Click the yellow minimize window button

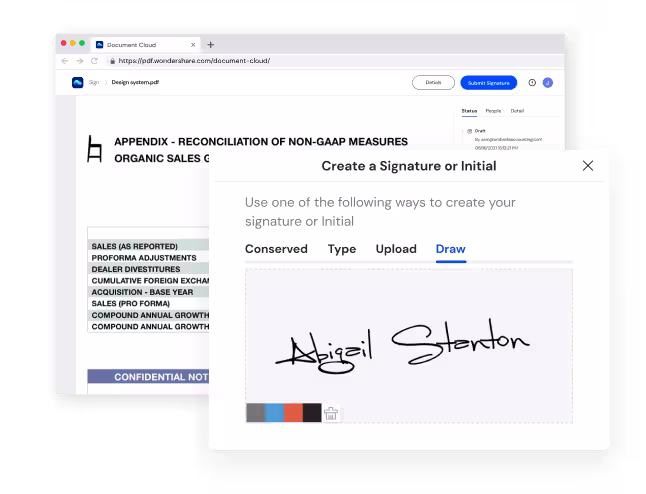(x=73, y=43)
